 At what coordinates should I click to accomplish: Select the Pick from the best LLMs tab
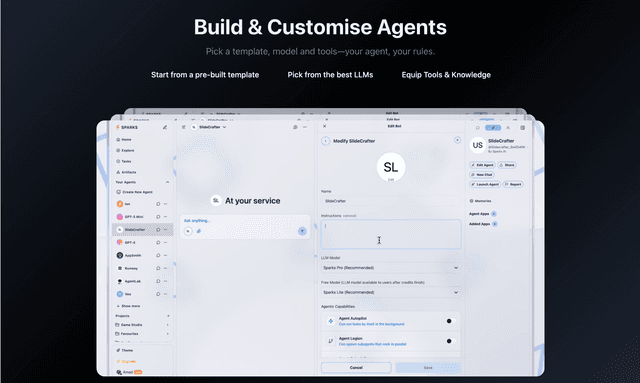pyautogui.click(x=330, y=75)
